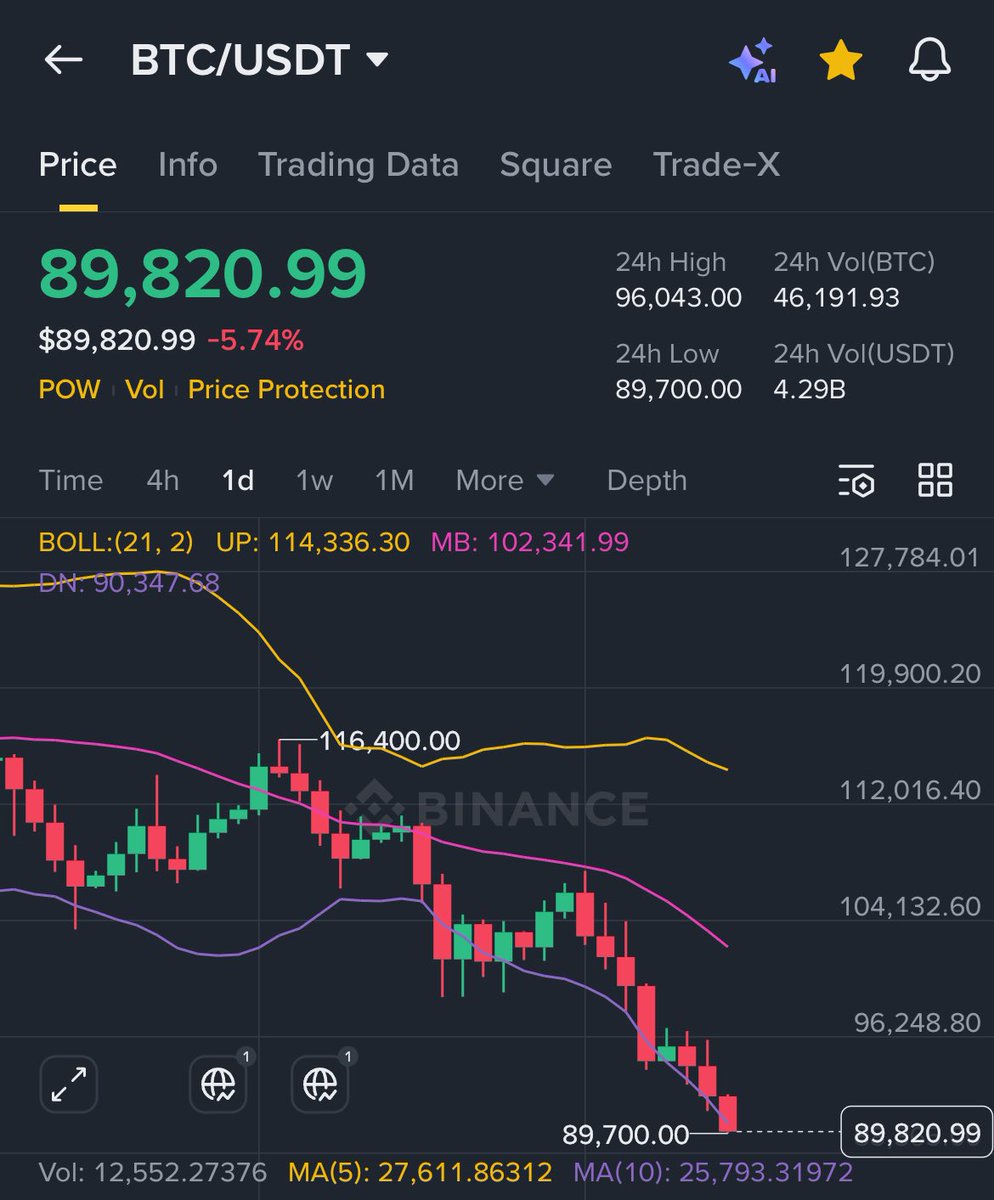The image size is (994, 1200).
Task: Tap the 127,784.01 price axis label
Action: click(x=908, y=557)
